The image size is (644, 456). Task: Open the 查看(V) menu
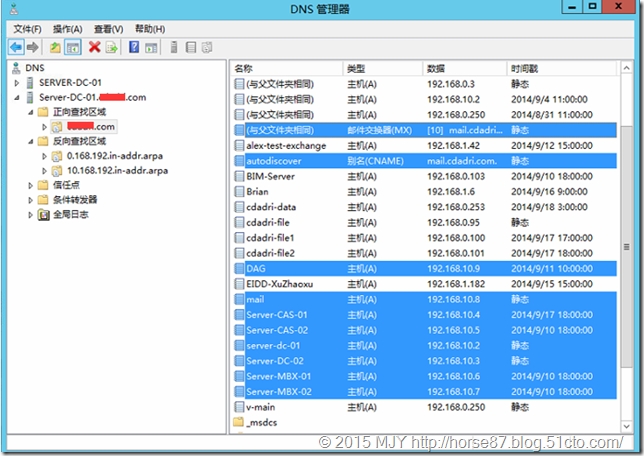[108, 29]
